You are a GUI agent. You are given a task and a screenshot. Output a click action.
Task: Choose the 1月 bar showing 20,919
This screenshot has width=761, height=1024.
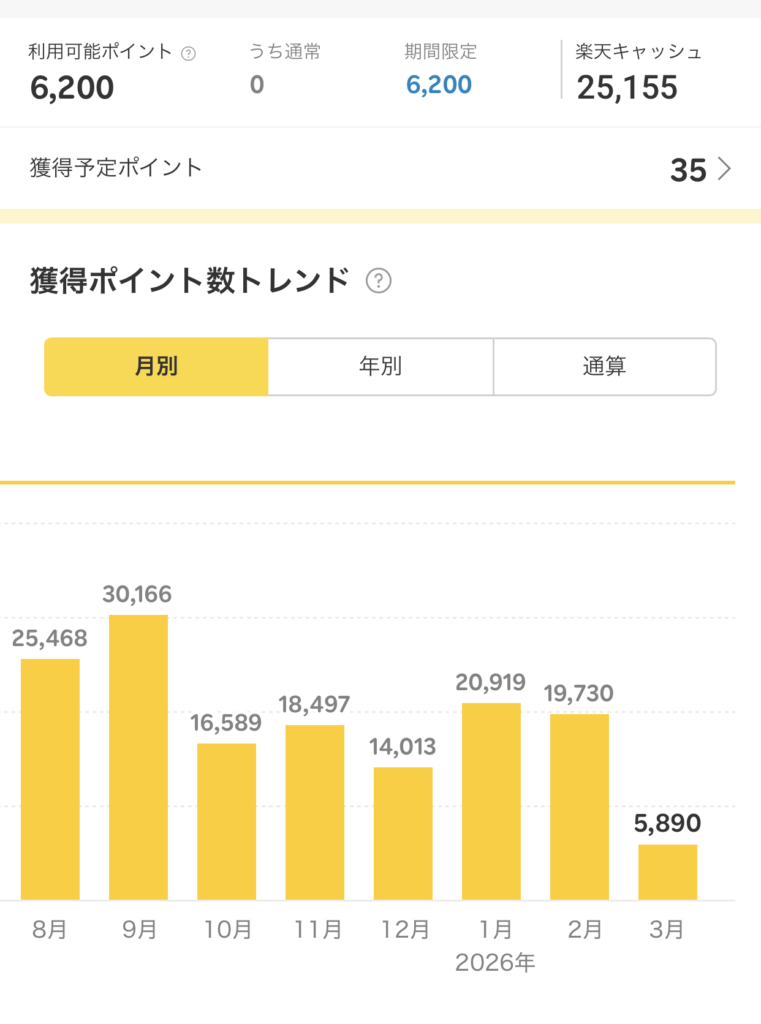[491, 801]
